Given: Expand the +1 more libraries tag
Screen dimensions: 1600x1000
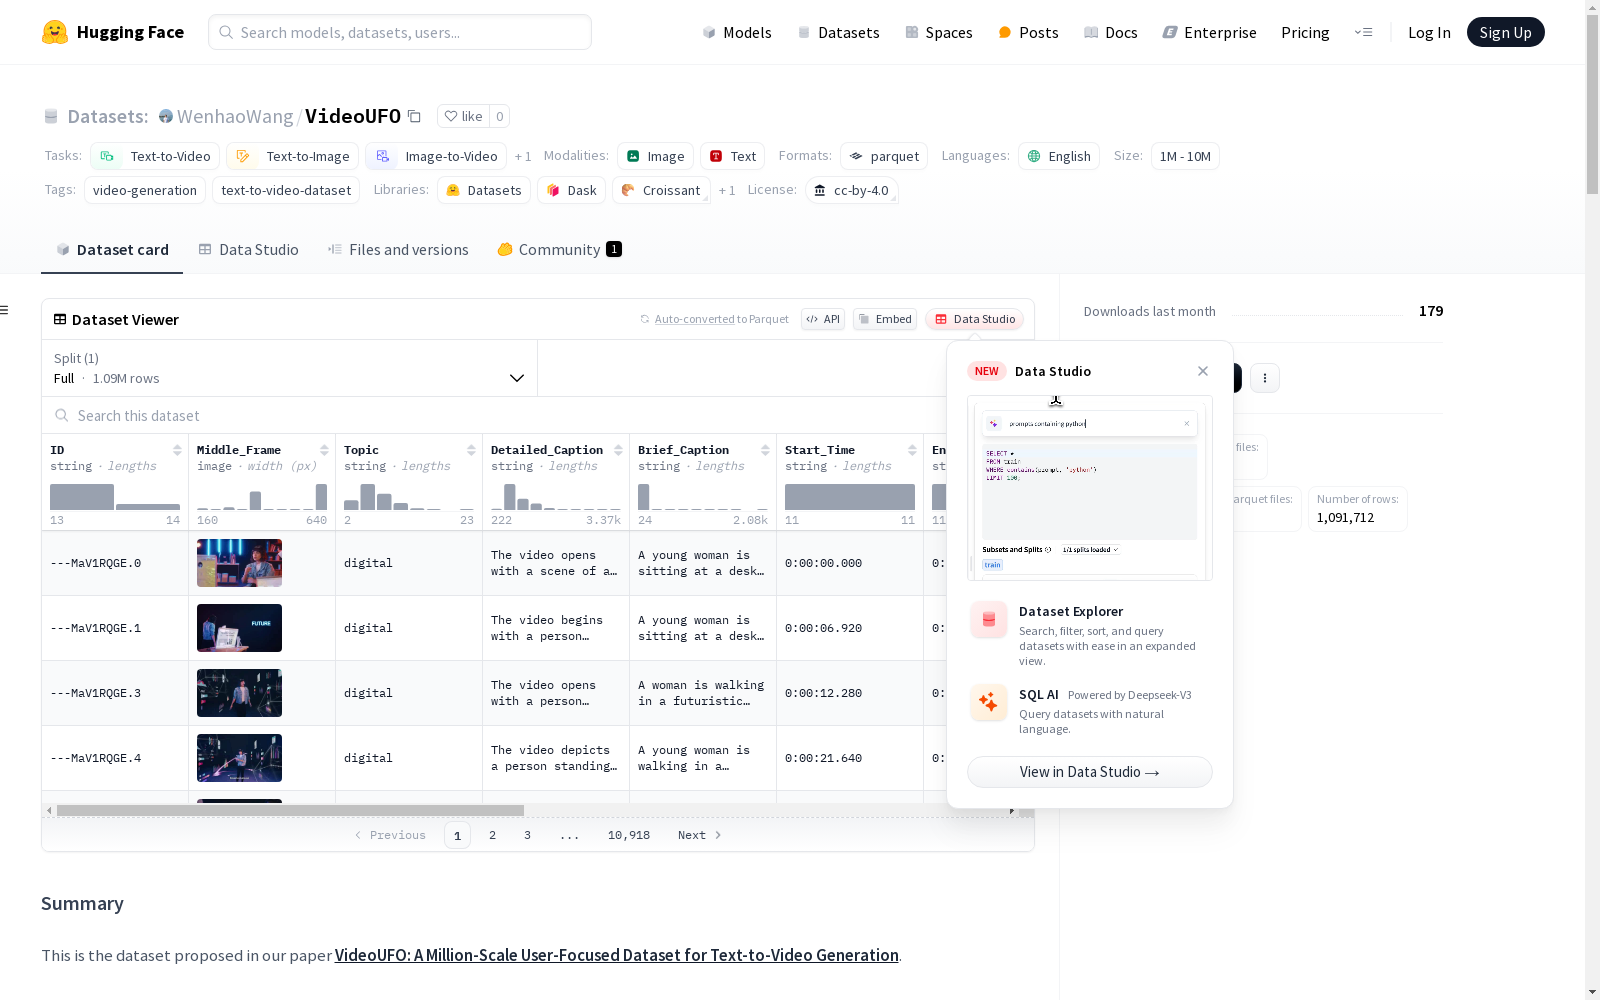Looking at the screenshot, I should tap(727, 190).
